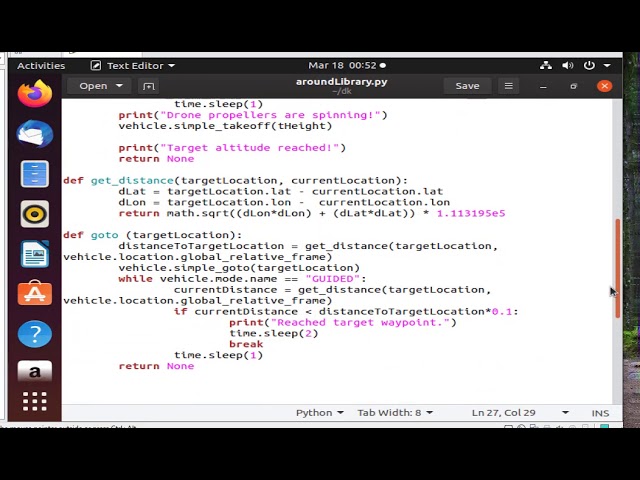Screen dimensions: 640x480
Task: Click the value 1.113195e5
Action: 471,213
